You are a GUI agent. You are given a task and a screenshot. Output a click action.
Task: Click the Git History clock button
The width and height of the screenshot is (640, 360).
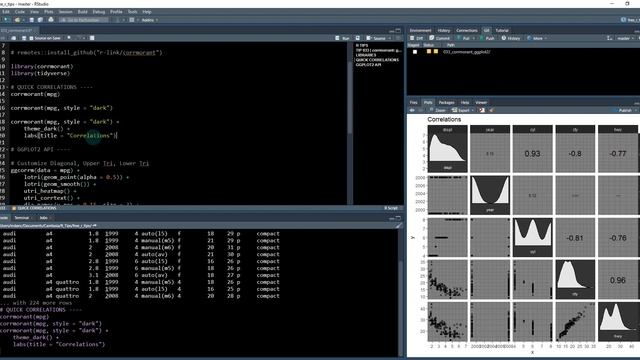(511, 38)
